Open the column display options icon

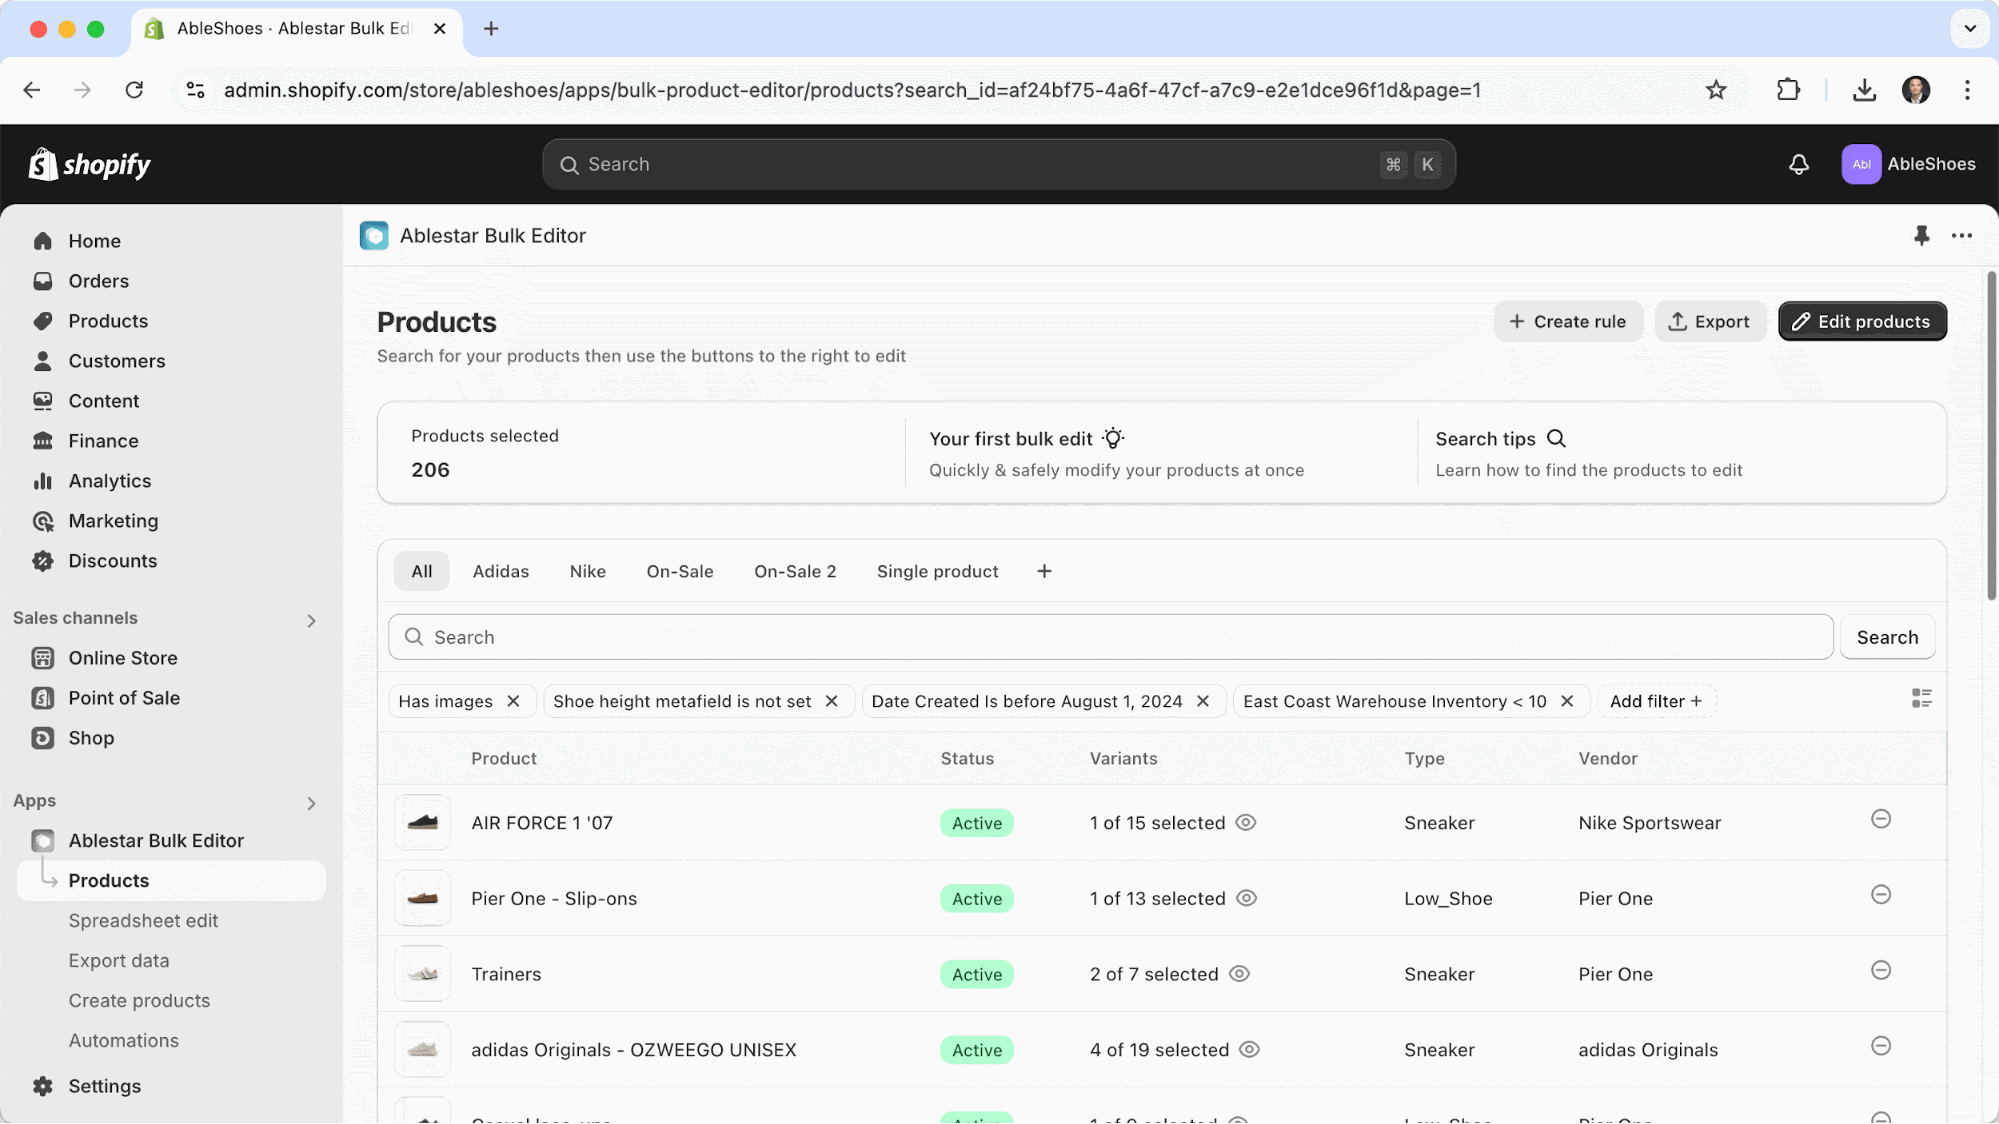tap(1921, 698)
